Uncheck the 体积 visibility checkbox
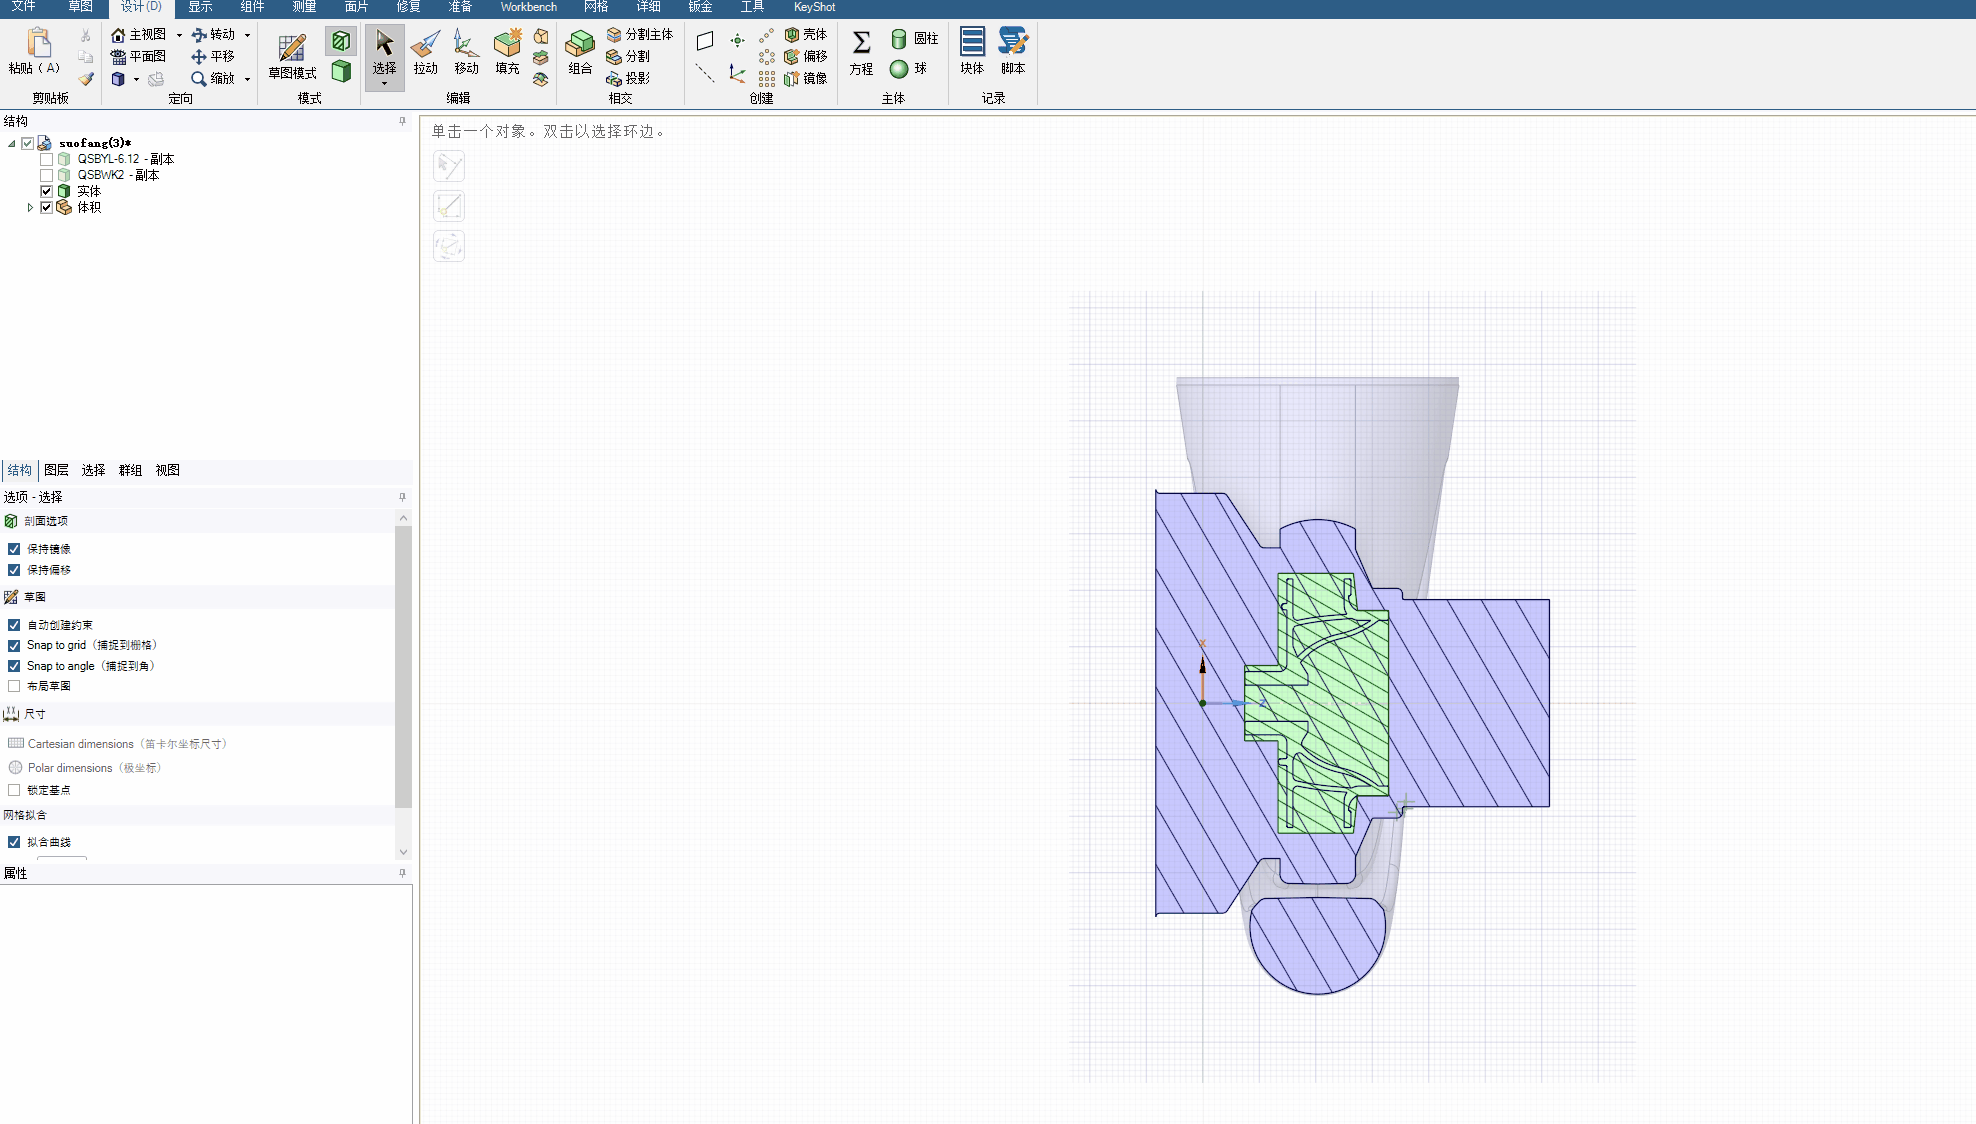The width and height of the screenshot is (1976, 1124). pyautogui.click(x=46, y=207)
